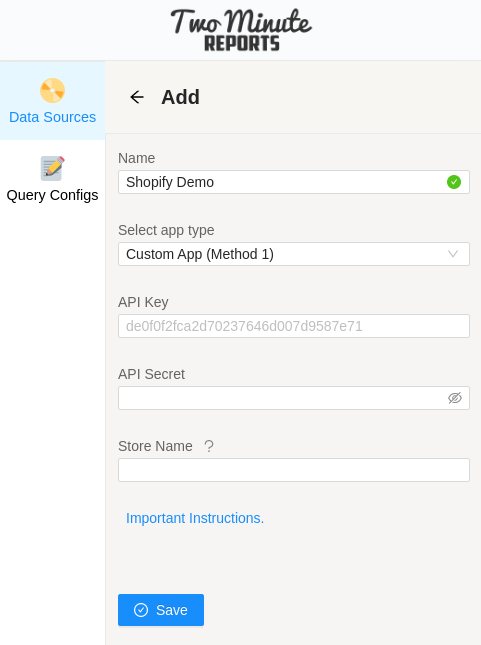Click the check circle icon on Save
Screen dimensions: 481x645
pos(141,610)
